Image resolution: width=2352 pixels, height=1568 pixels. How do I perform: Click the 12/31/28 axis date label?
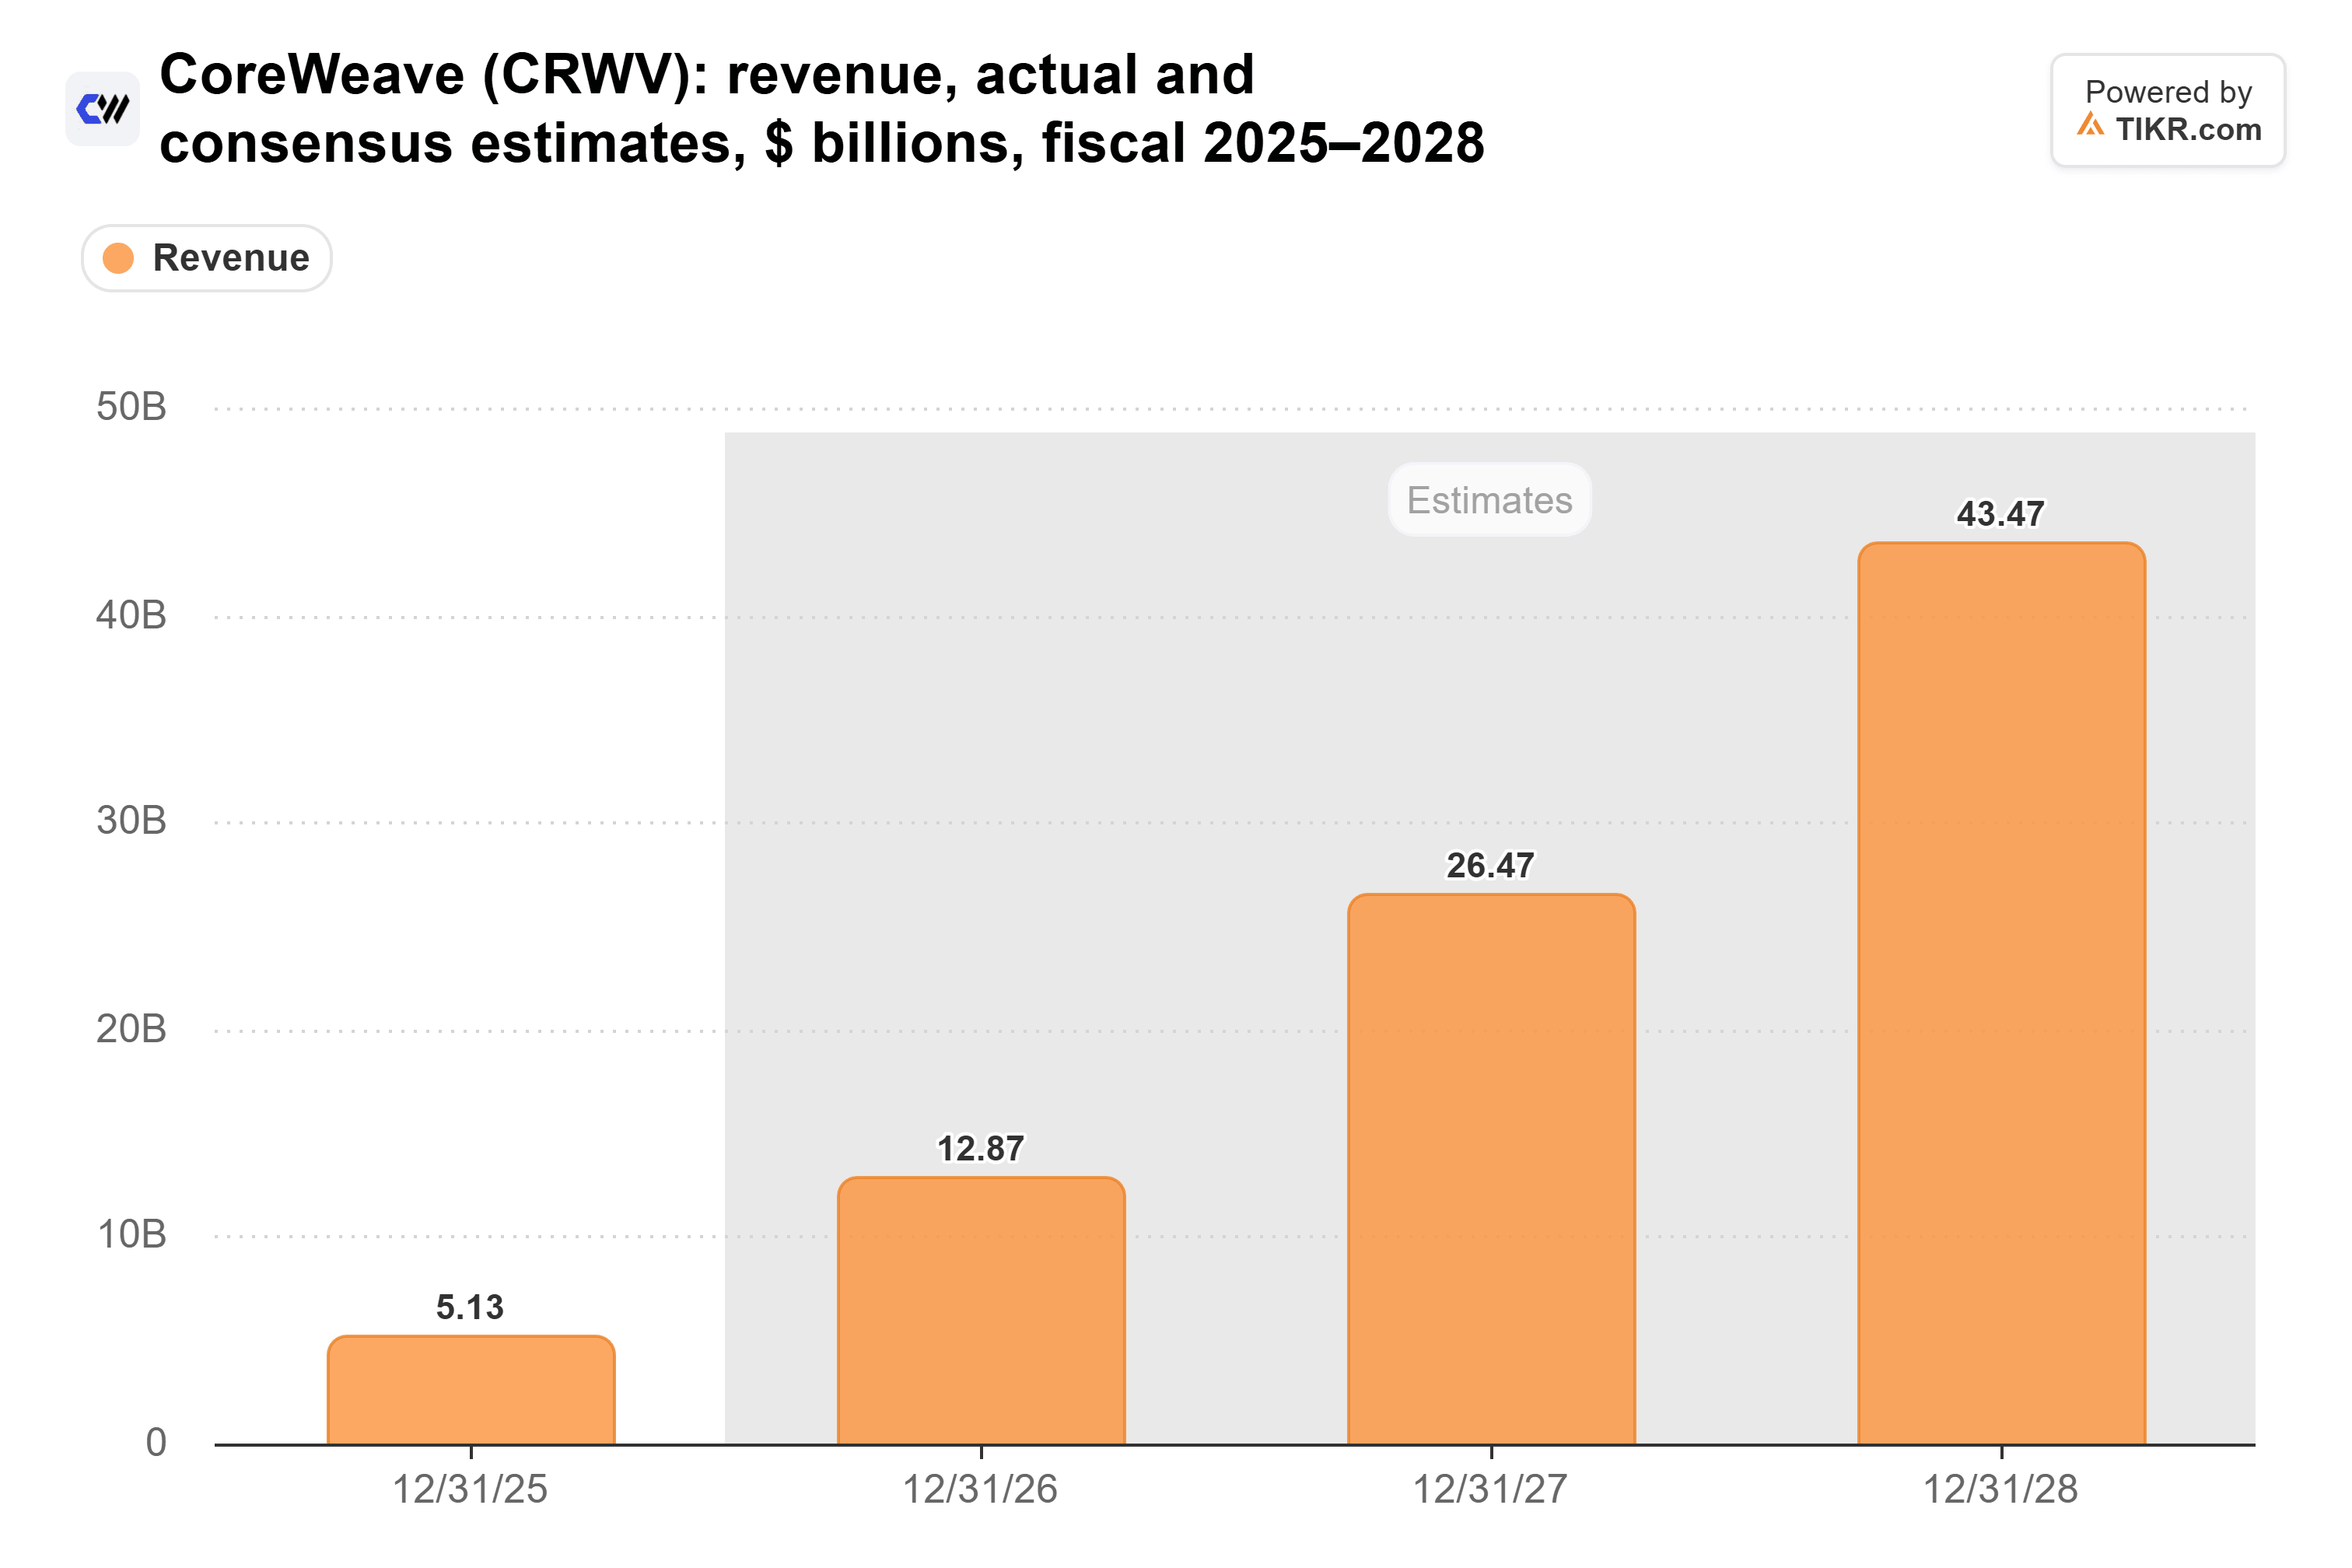coord(2001,1489)
